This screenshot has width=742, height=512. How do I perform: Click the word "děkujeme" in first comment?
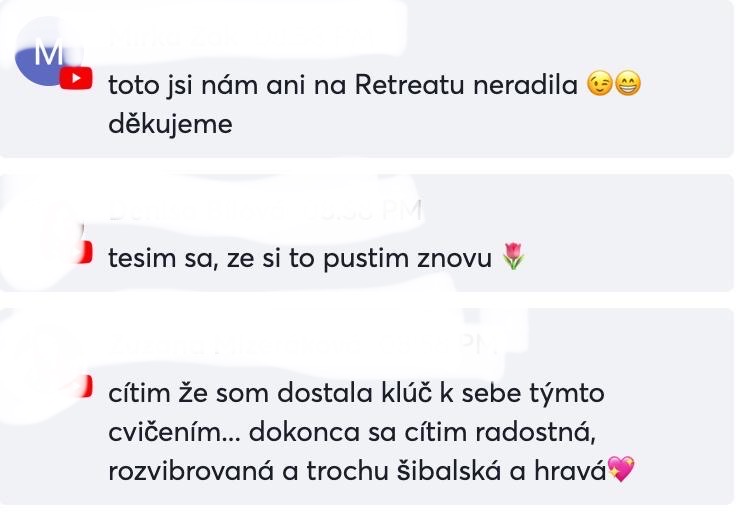pyautogui.click(x=170, y=124)
